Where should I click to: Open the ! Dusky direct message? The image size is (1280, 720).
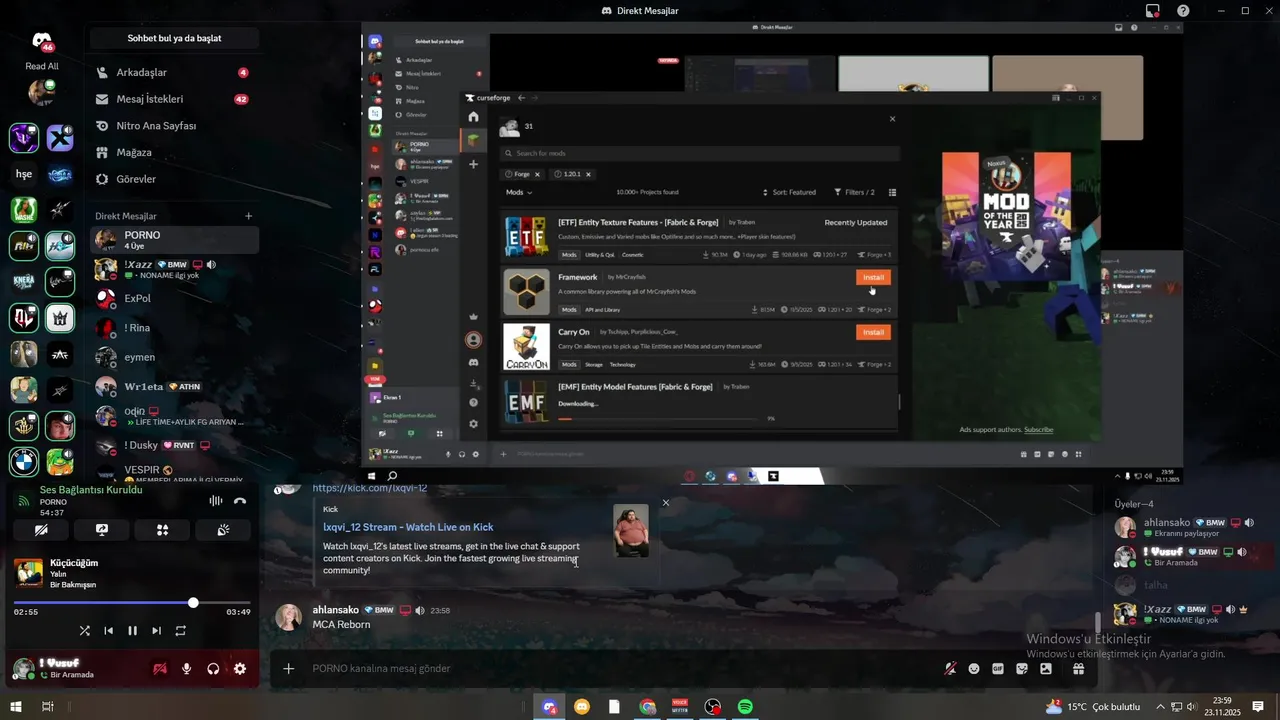174,446
